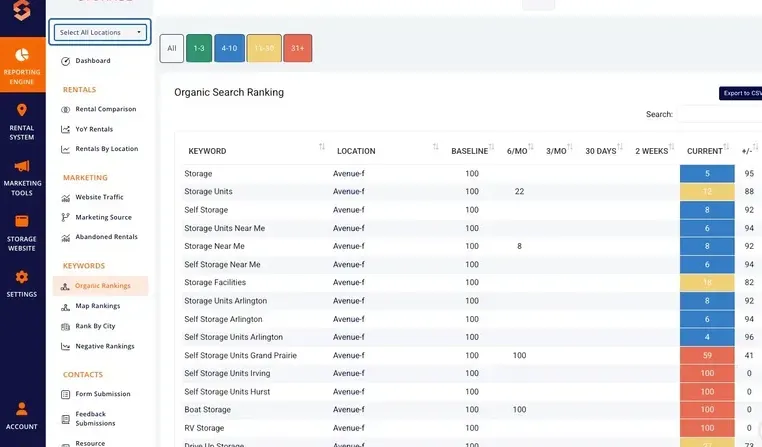Click the Organic Rankings icon
This screenshot has height=447, width=762.
(x=65, y=287)
